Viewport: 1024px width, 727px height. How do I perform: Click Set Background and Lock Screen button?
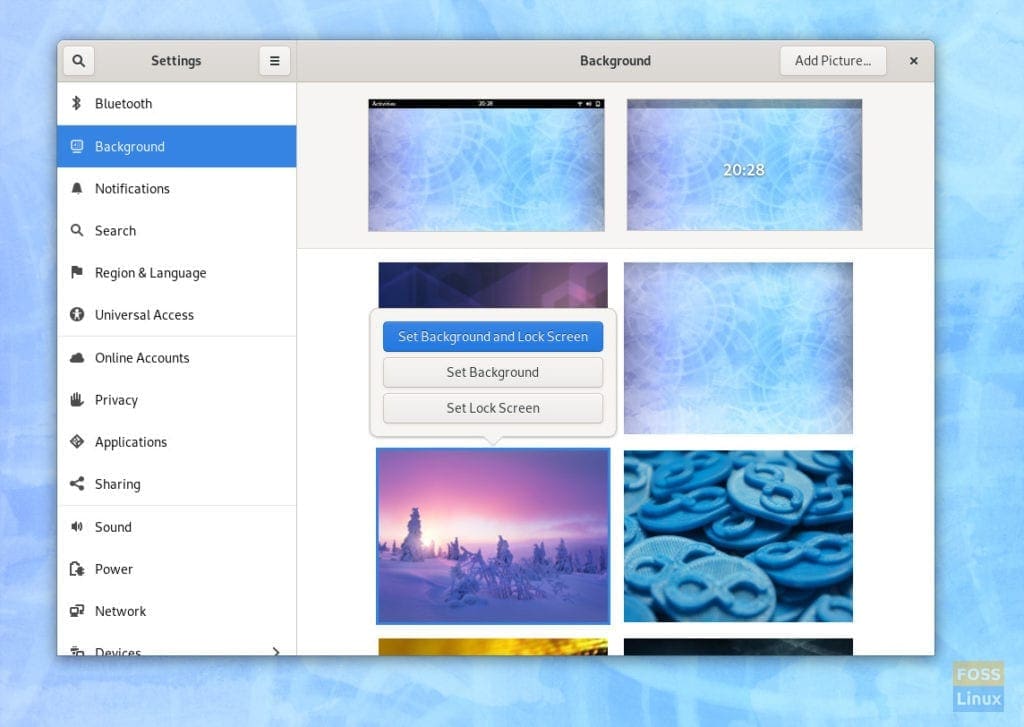493,336
